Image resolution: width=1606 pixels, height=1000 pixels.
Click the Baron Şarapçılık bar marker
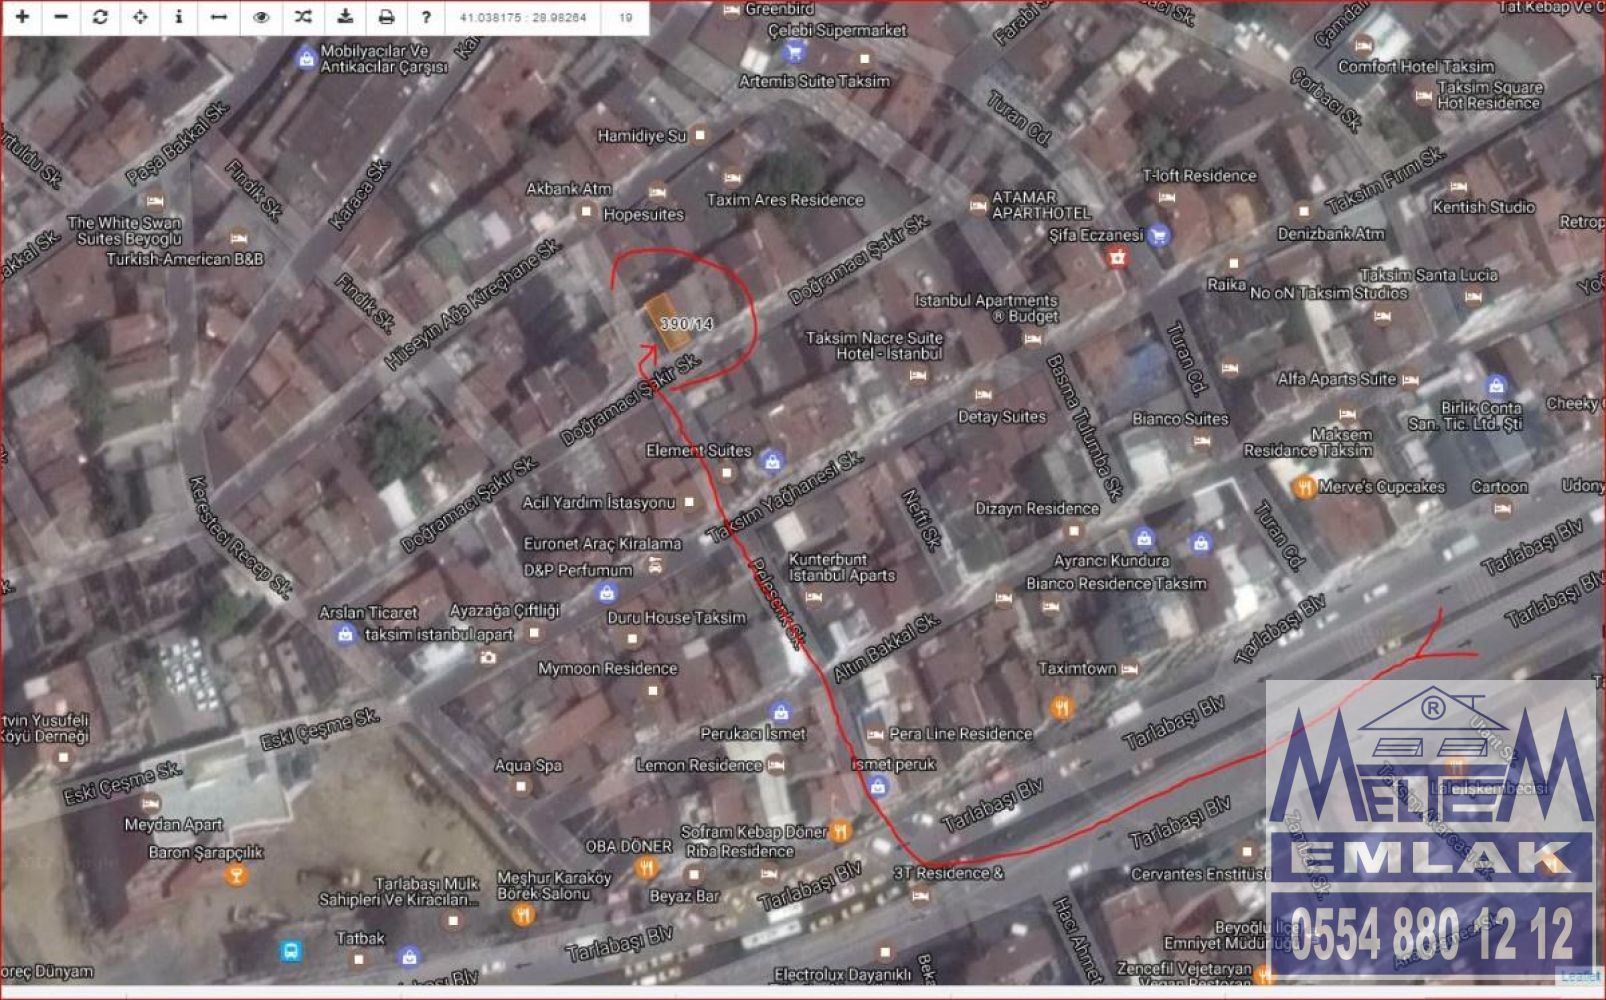pos(236,876)
